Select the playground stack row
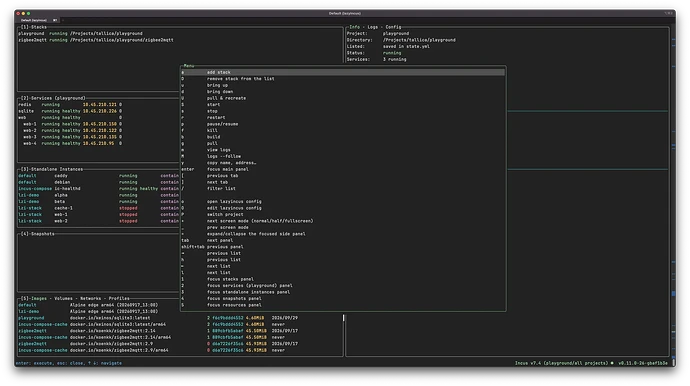This screenshot has width=690, height=386. pyautogui.click(x=180, y=33)
